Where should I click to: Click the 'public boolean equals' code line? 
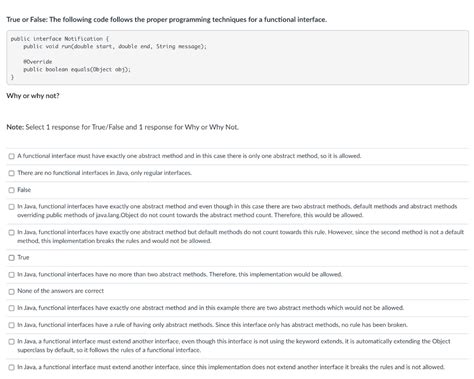pos(77,69)
